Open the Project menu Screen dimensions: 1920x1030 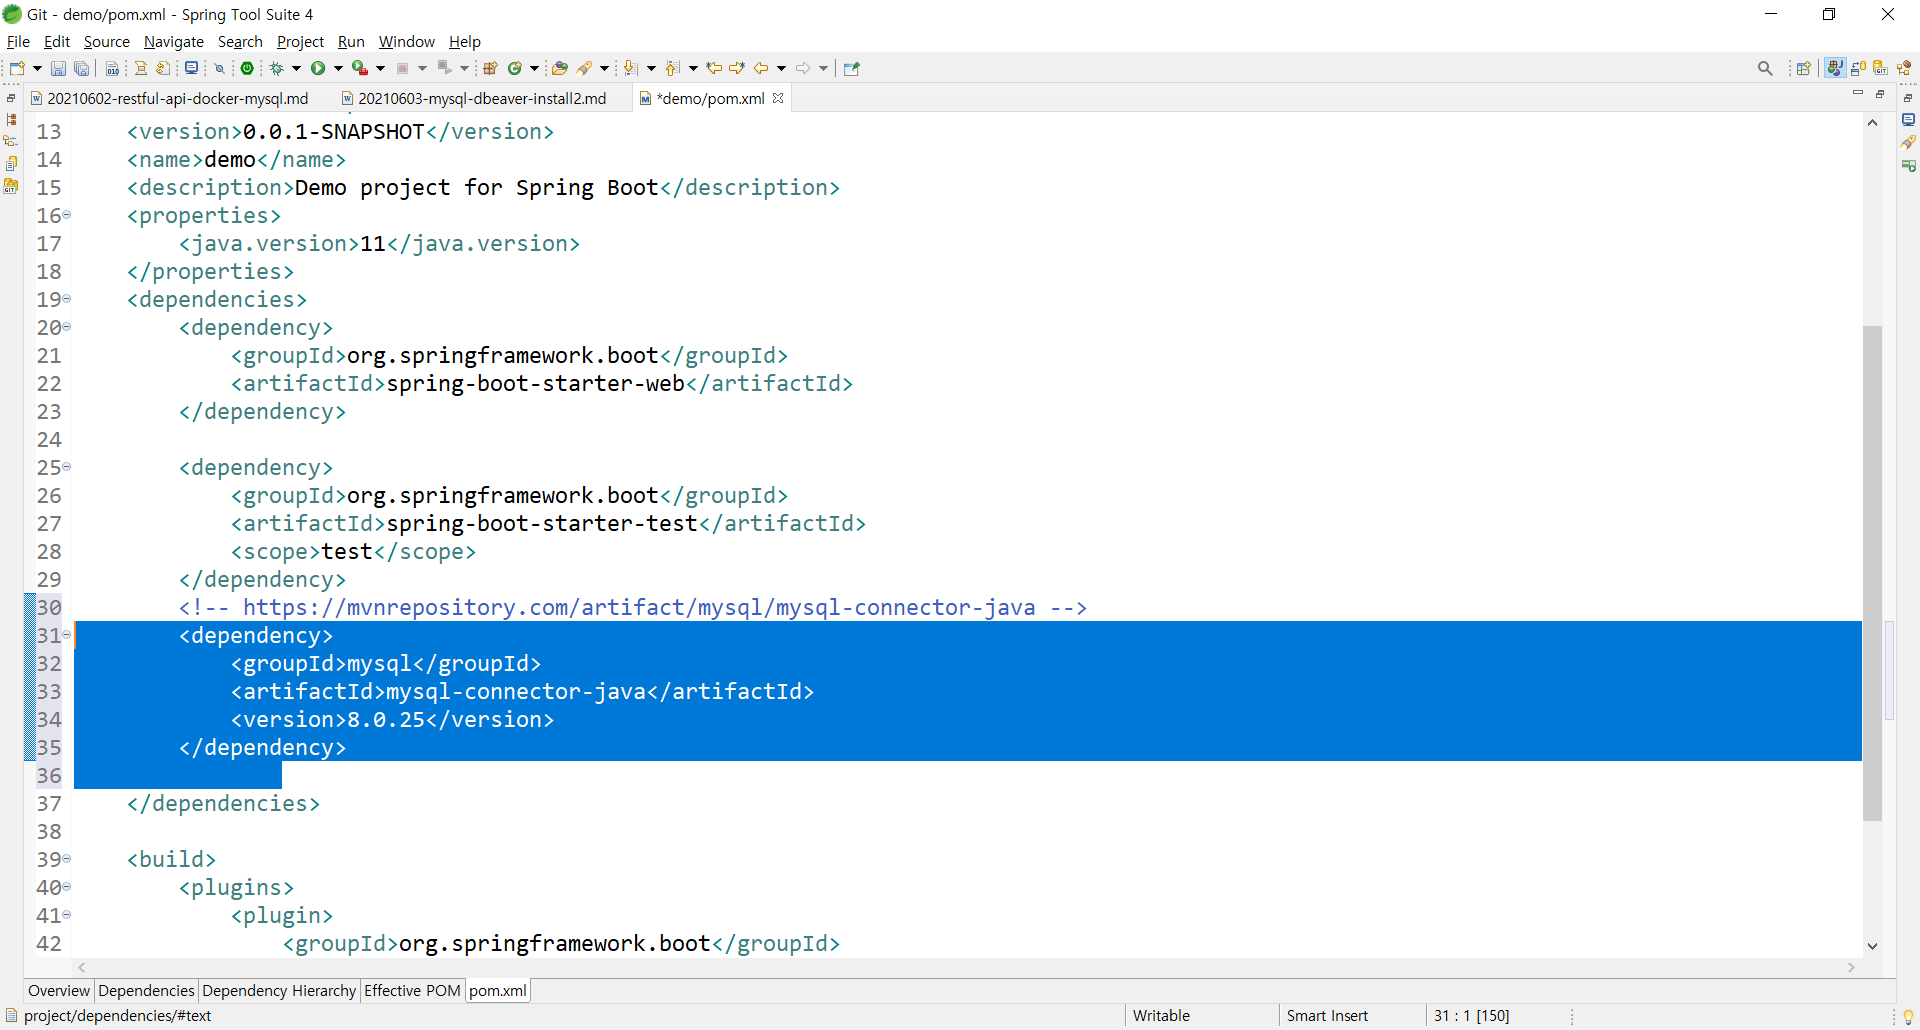click(300, 41)
